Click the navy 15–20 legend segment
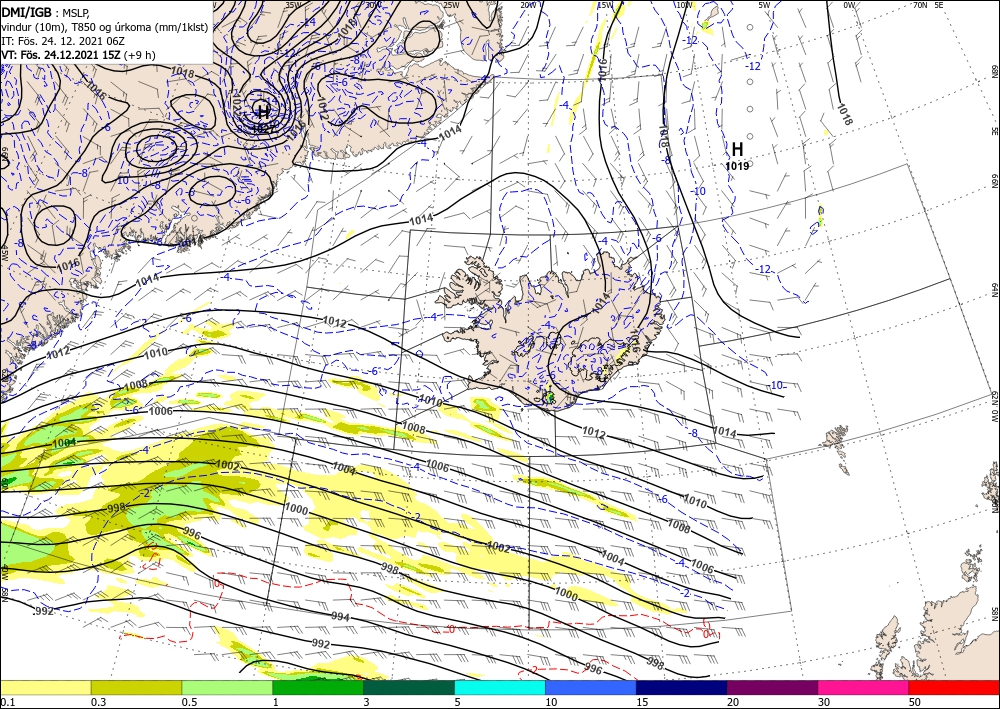The image size is (1000, 709). click(x=682, y=687)
